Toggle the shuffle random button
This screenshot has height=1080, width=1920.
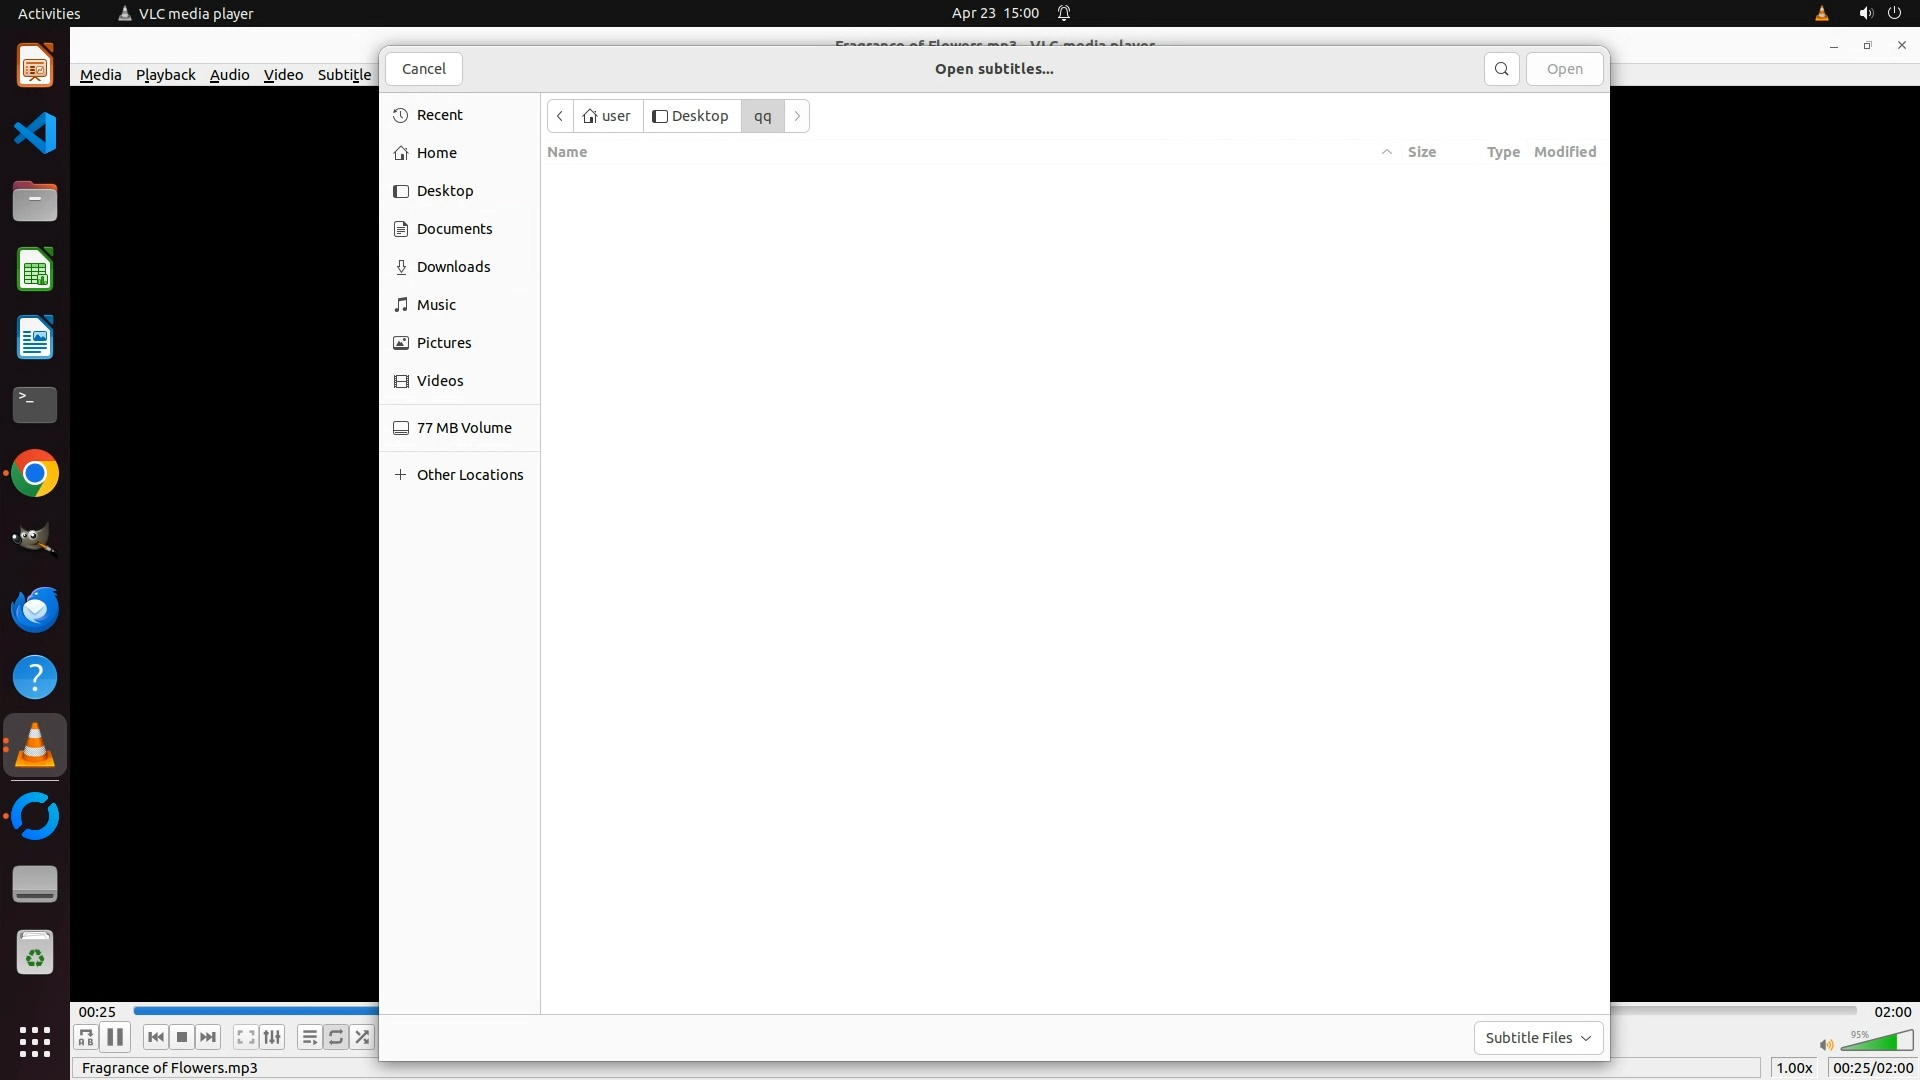coord(362,1037)
